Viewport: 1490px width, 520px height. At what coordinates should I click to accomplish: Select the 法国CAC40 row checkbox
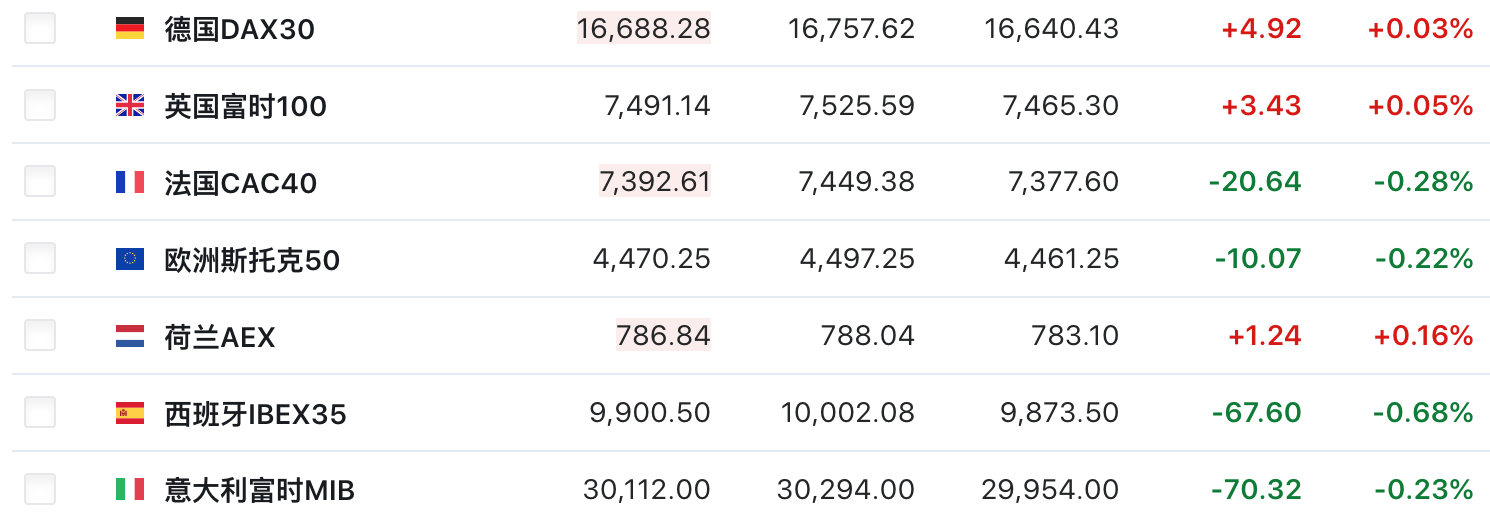coord(40,182)
